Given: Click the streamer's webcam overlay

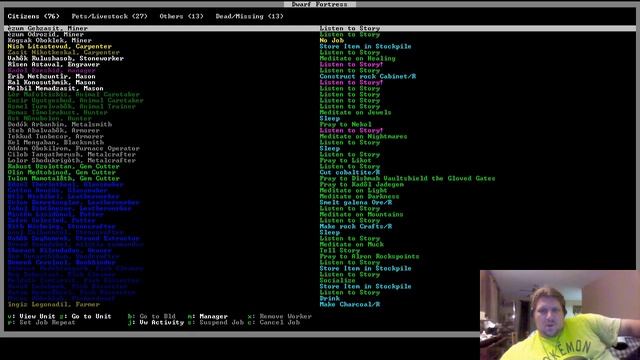Looking at the screenshot, I should (x=560, y=315).
